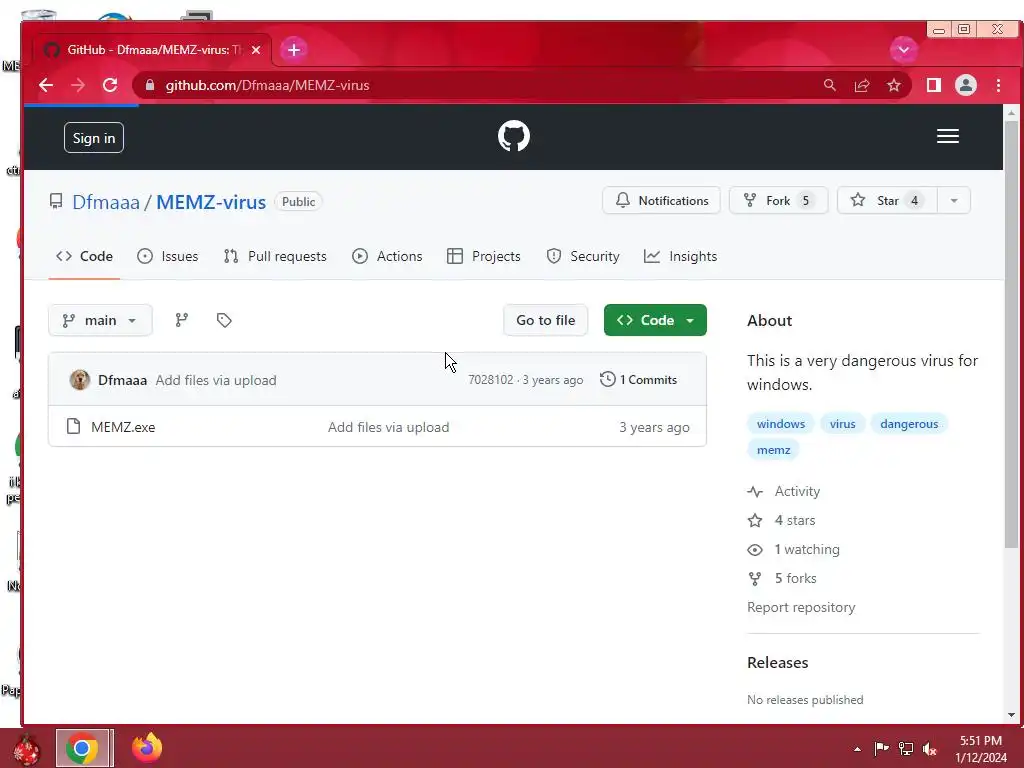This screenshot has height=768, width=1024.
Task: Open commit message in the Dfmaaa row
Action: pos(216,380)
